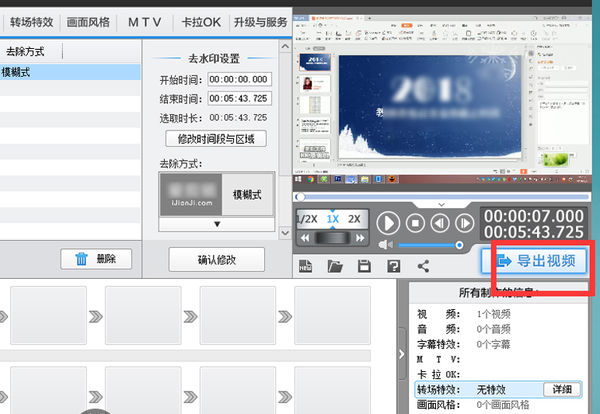Click the 0个画面风格 info value
This screenshot has width=600, height=414.
coord(503,404)
